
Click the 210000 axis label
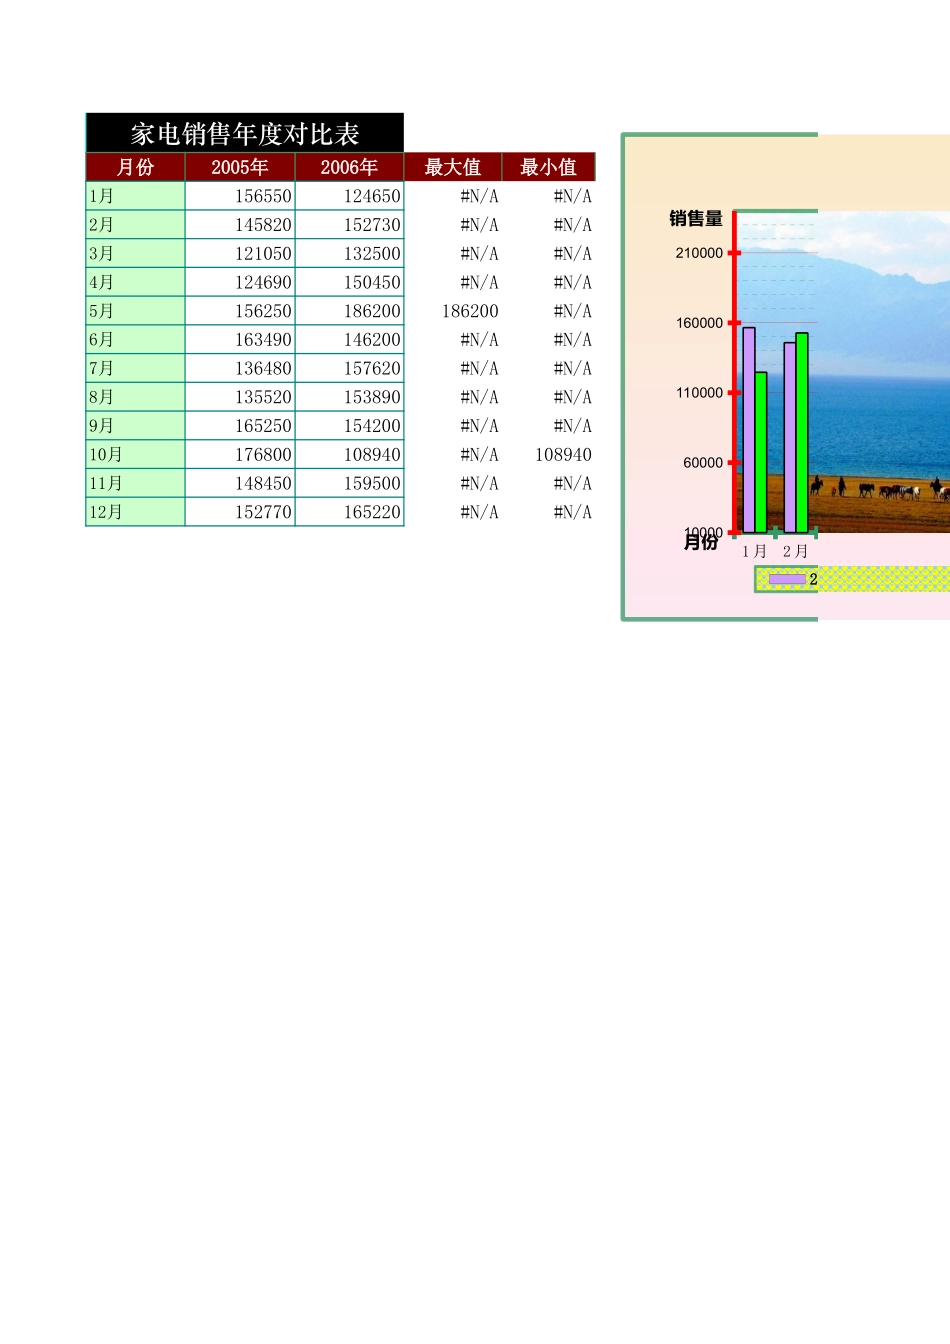pos(698,253)
